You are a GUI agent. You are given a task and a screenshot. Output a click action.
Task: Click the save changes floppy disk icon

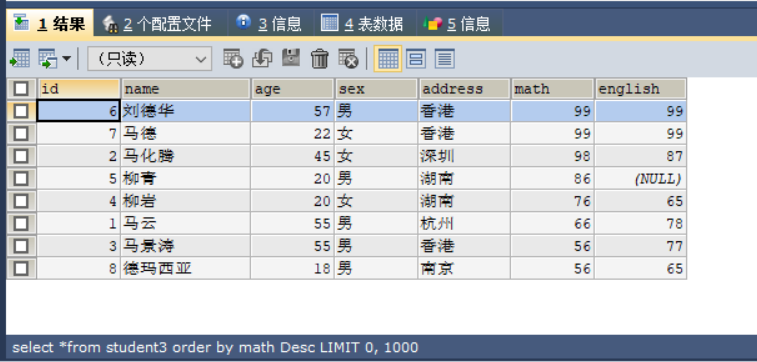(291, 58)
